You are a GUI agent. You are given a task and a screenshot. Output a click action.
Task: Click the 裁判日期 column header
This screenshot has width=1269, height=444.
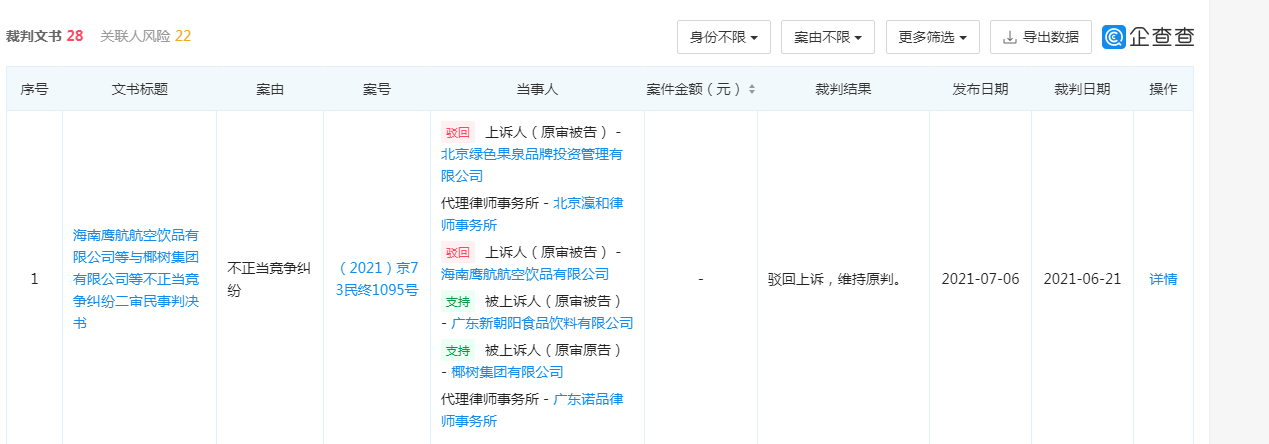(x=1082, y=89)
